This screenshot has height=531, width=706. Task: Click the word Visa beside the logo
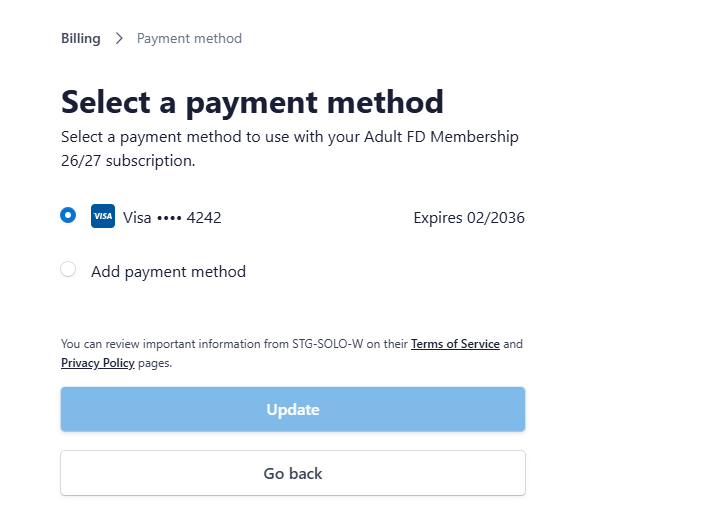137,217
